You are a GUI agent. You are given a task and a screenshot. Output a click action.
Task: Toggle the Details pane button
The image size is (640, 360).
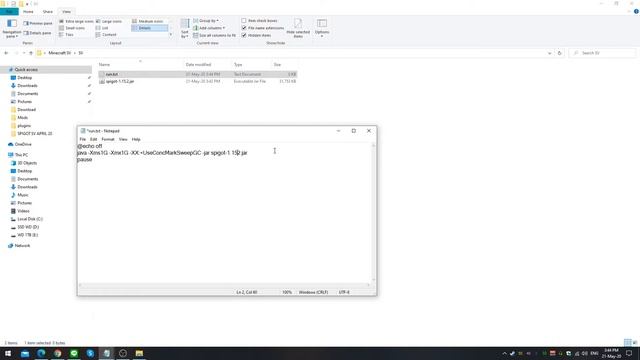click(37, 33)
